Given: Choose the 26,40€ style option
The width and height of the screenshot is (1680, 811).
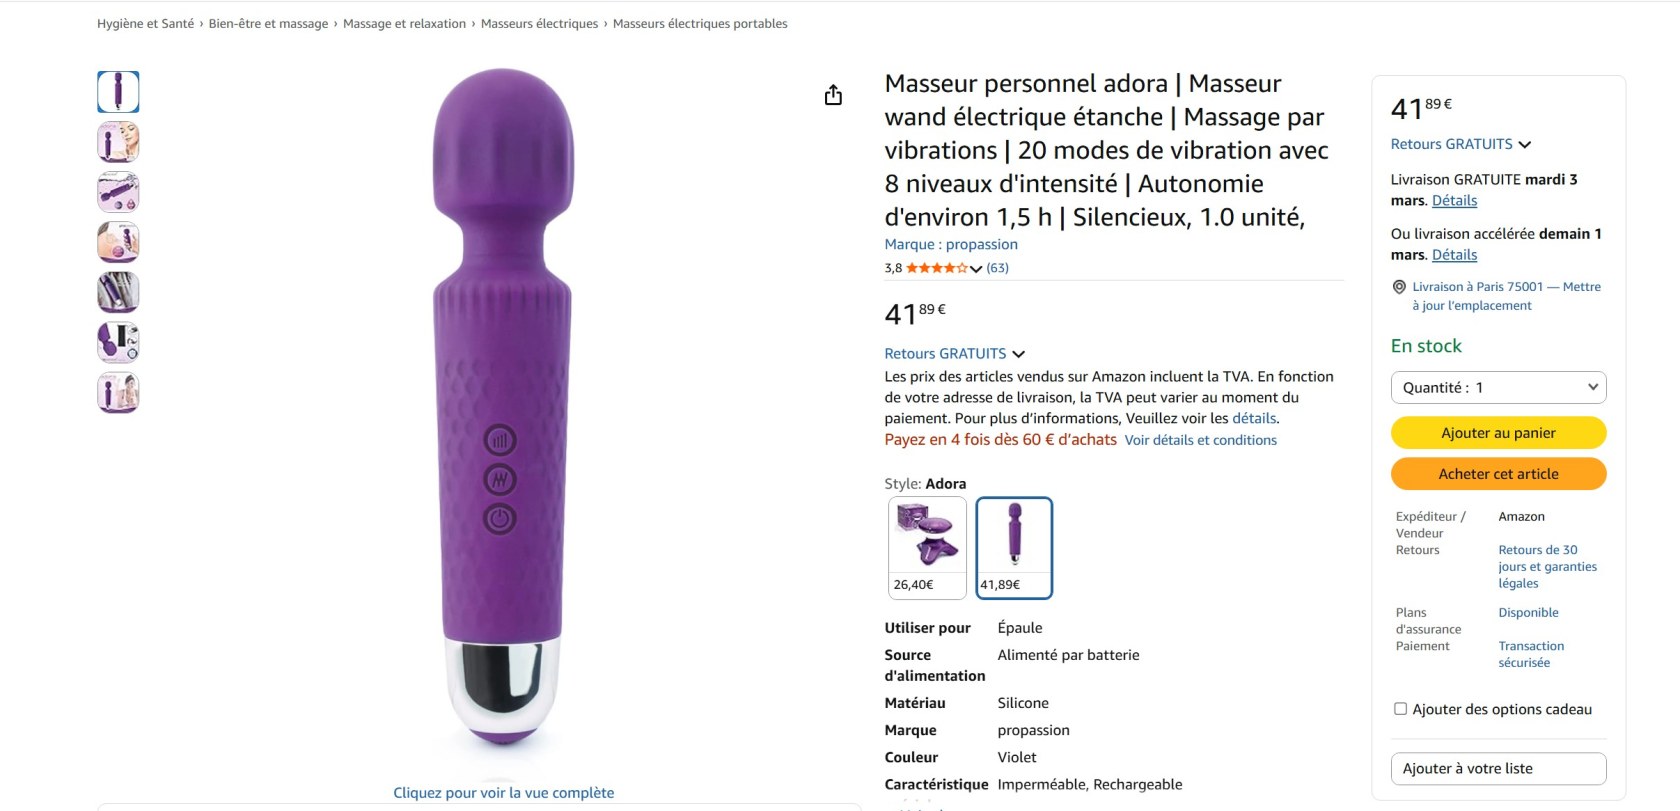Looking at the screenshot, I should tap(927, 547).
